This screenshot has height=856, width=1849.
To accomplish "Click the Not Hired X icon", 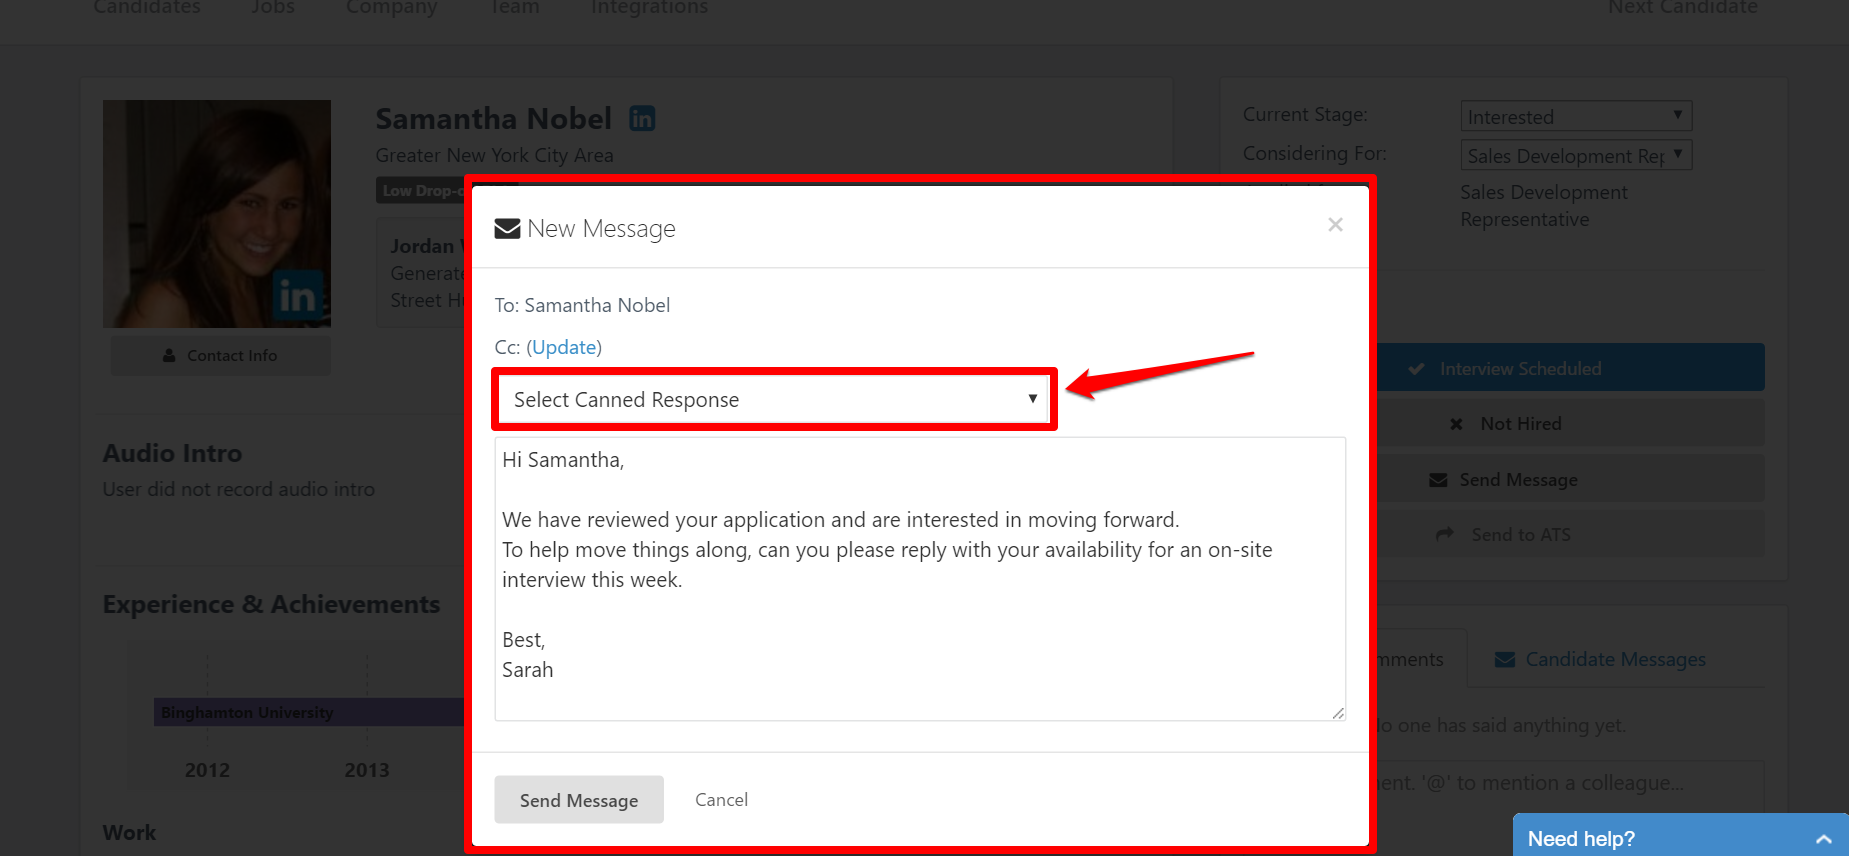I will [1456, 424].
